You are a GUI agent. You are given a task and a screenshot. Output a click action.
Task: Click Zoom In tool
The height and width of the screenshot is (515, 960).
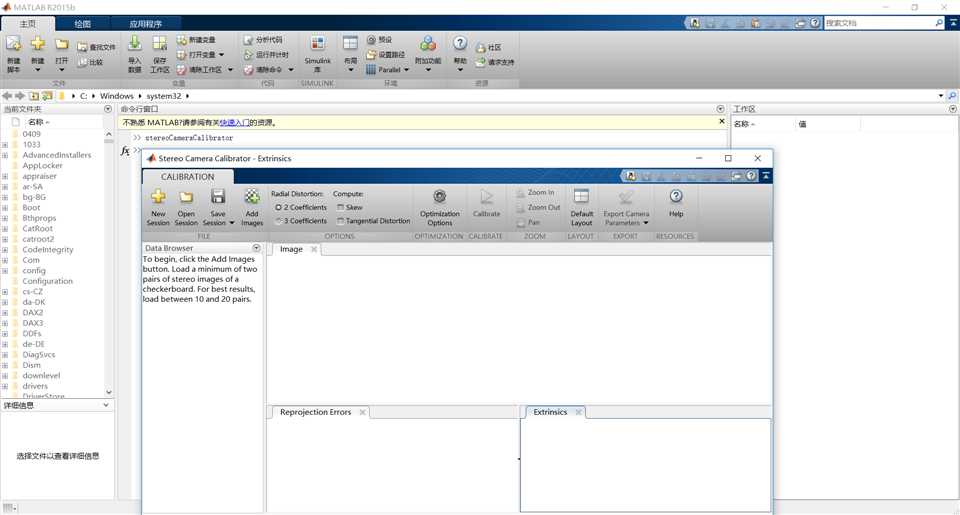coord(535,193)
